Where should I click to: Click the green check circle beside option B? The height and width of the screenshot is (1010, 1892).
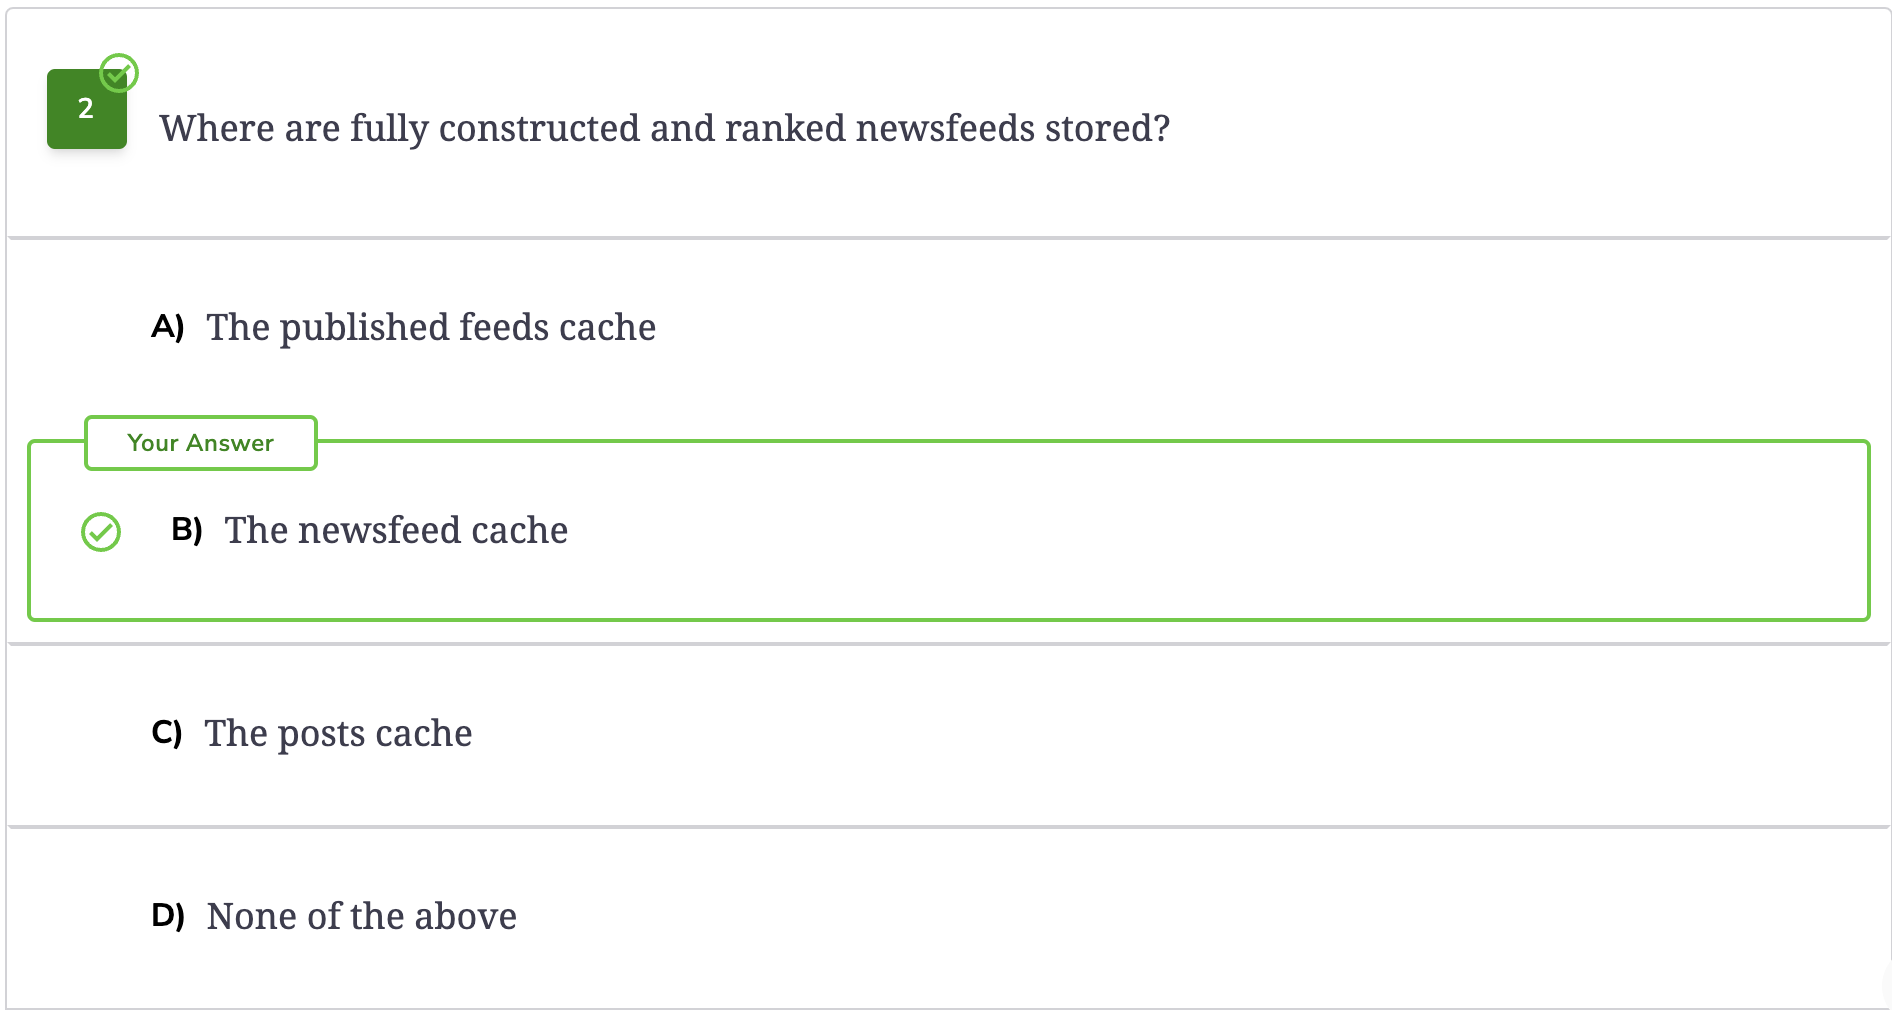point(101,532)
